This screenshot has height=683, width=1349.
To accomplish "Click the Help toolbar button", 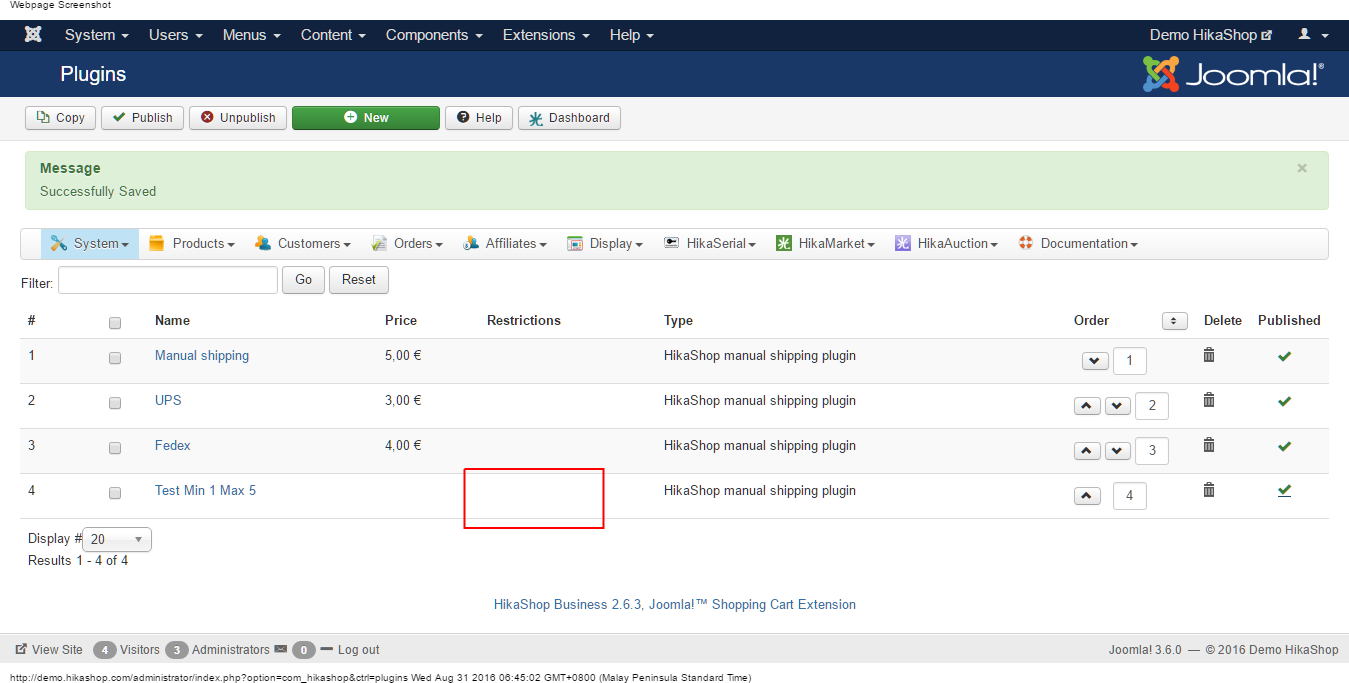I will [479, 118].
